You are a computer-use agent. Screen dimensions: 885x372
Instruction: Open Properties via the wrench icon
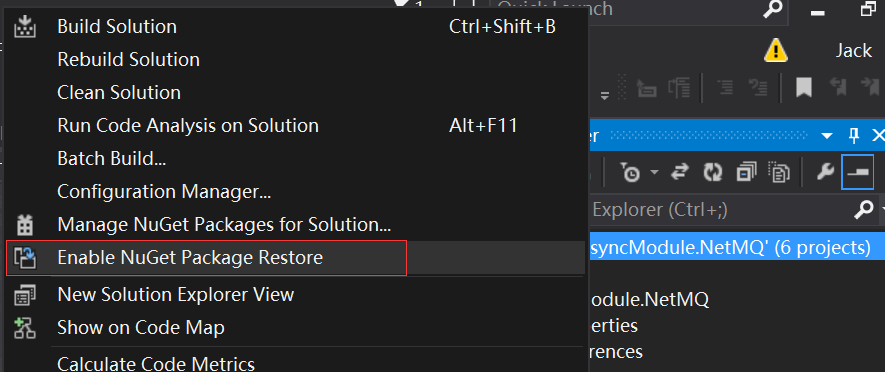(x=825, y=172)
